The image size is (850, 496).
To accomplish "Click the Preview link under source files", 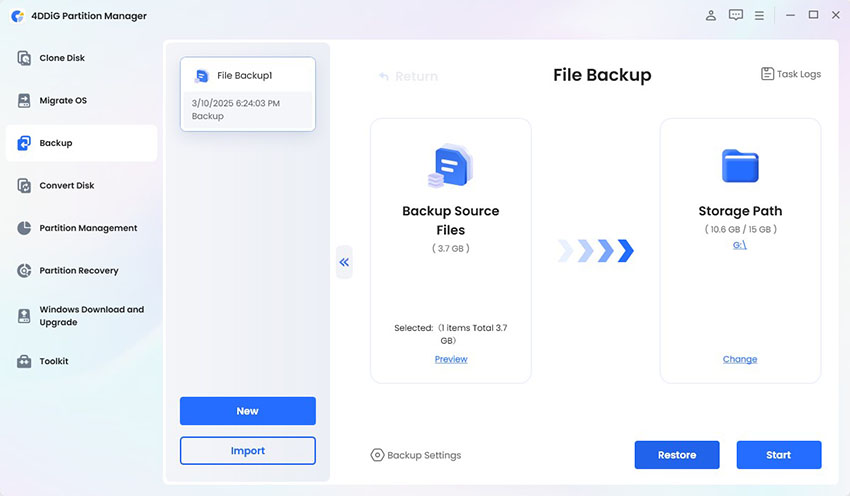I will 451,359.
